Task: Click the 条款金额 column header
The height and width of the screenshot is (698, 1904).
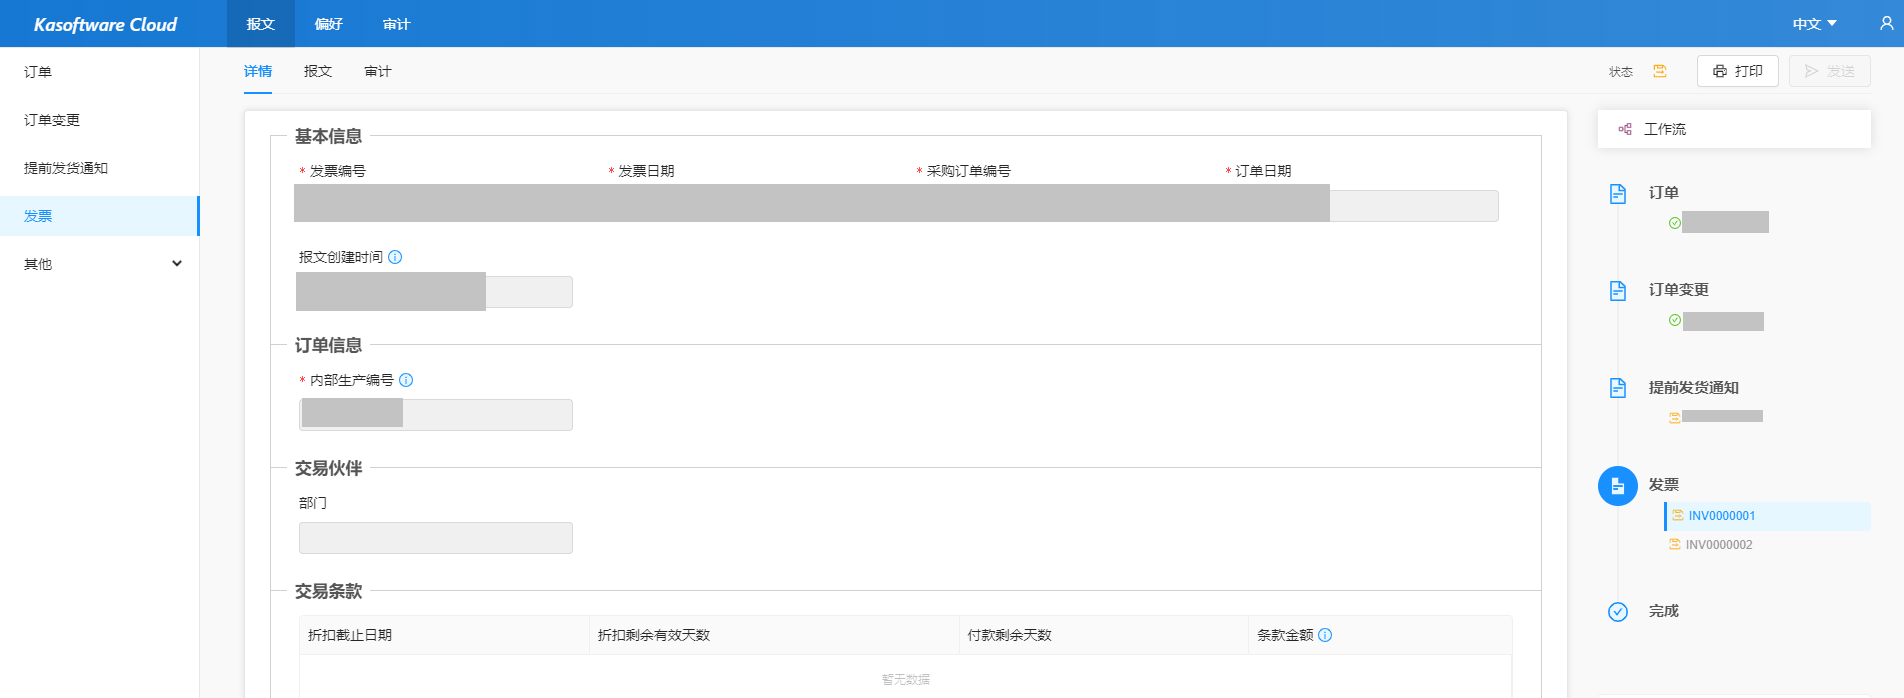Action: (x=1380, y=635)
